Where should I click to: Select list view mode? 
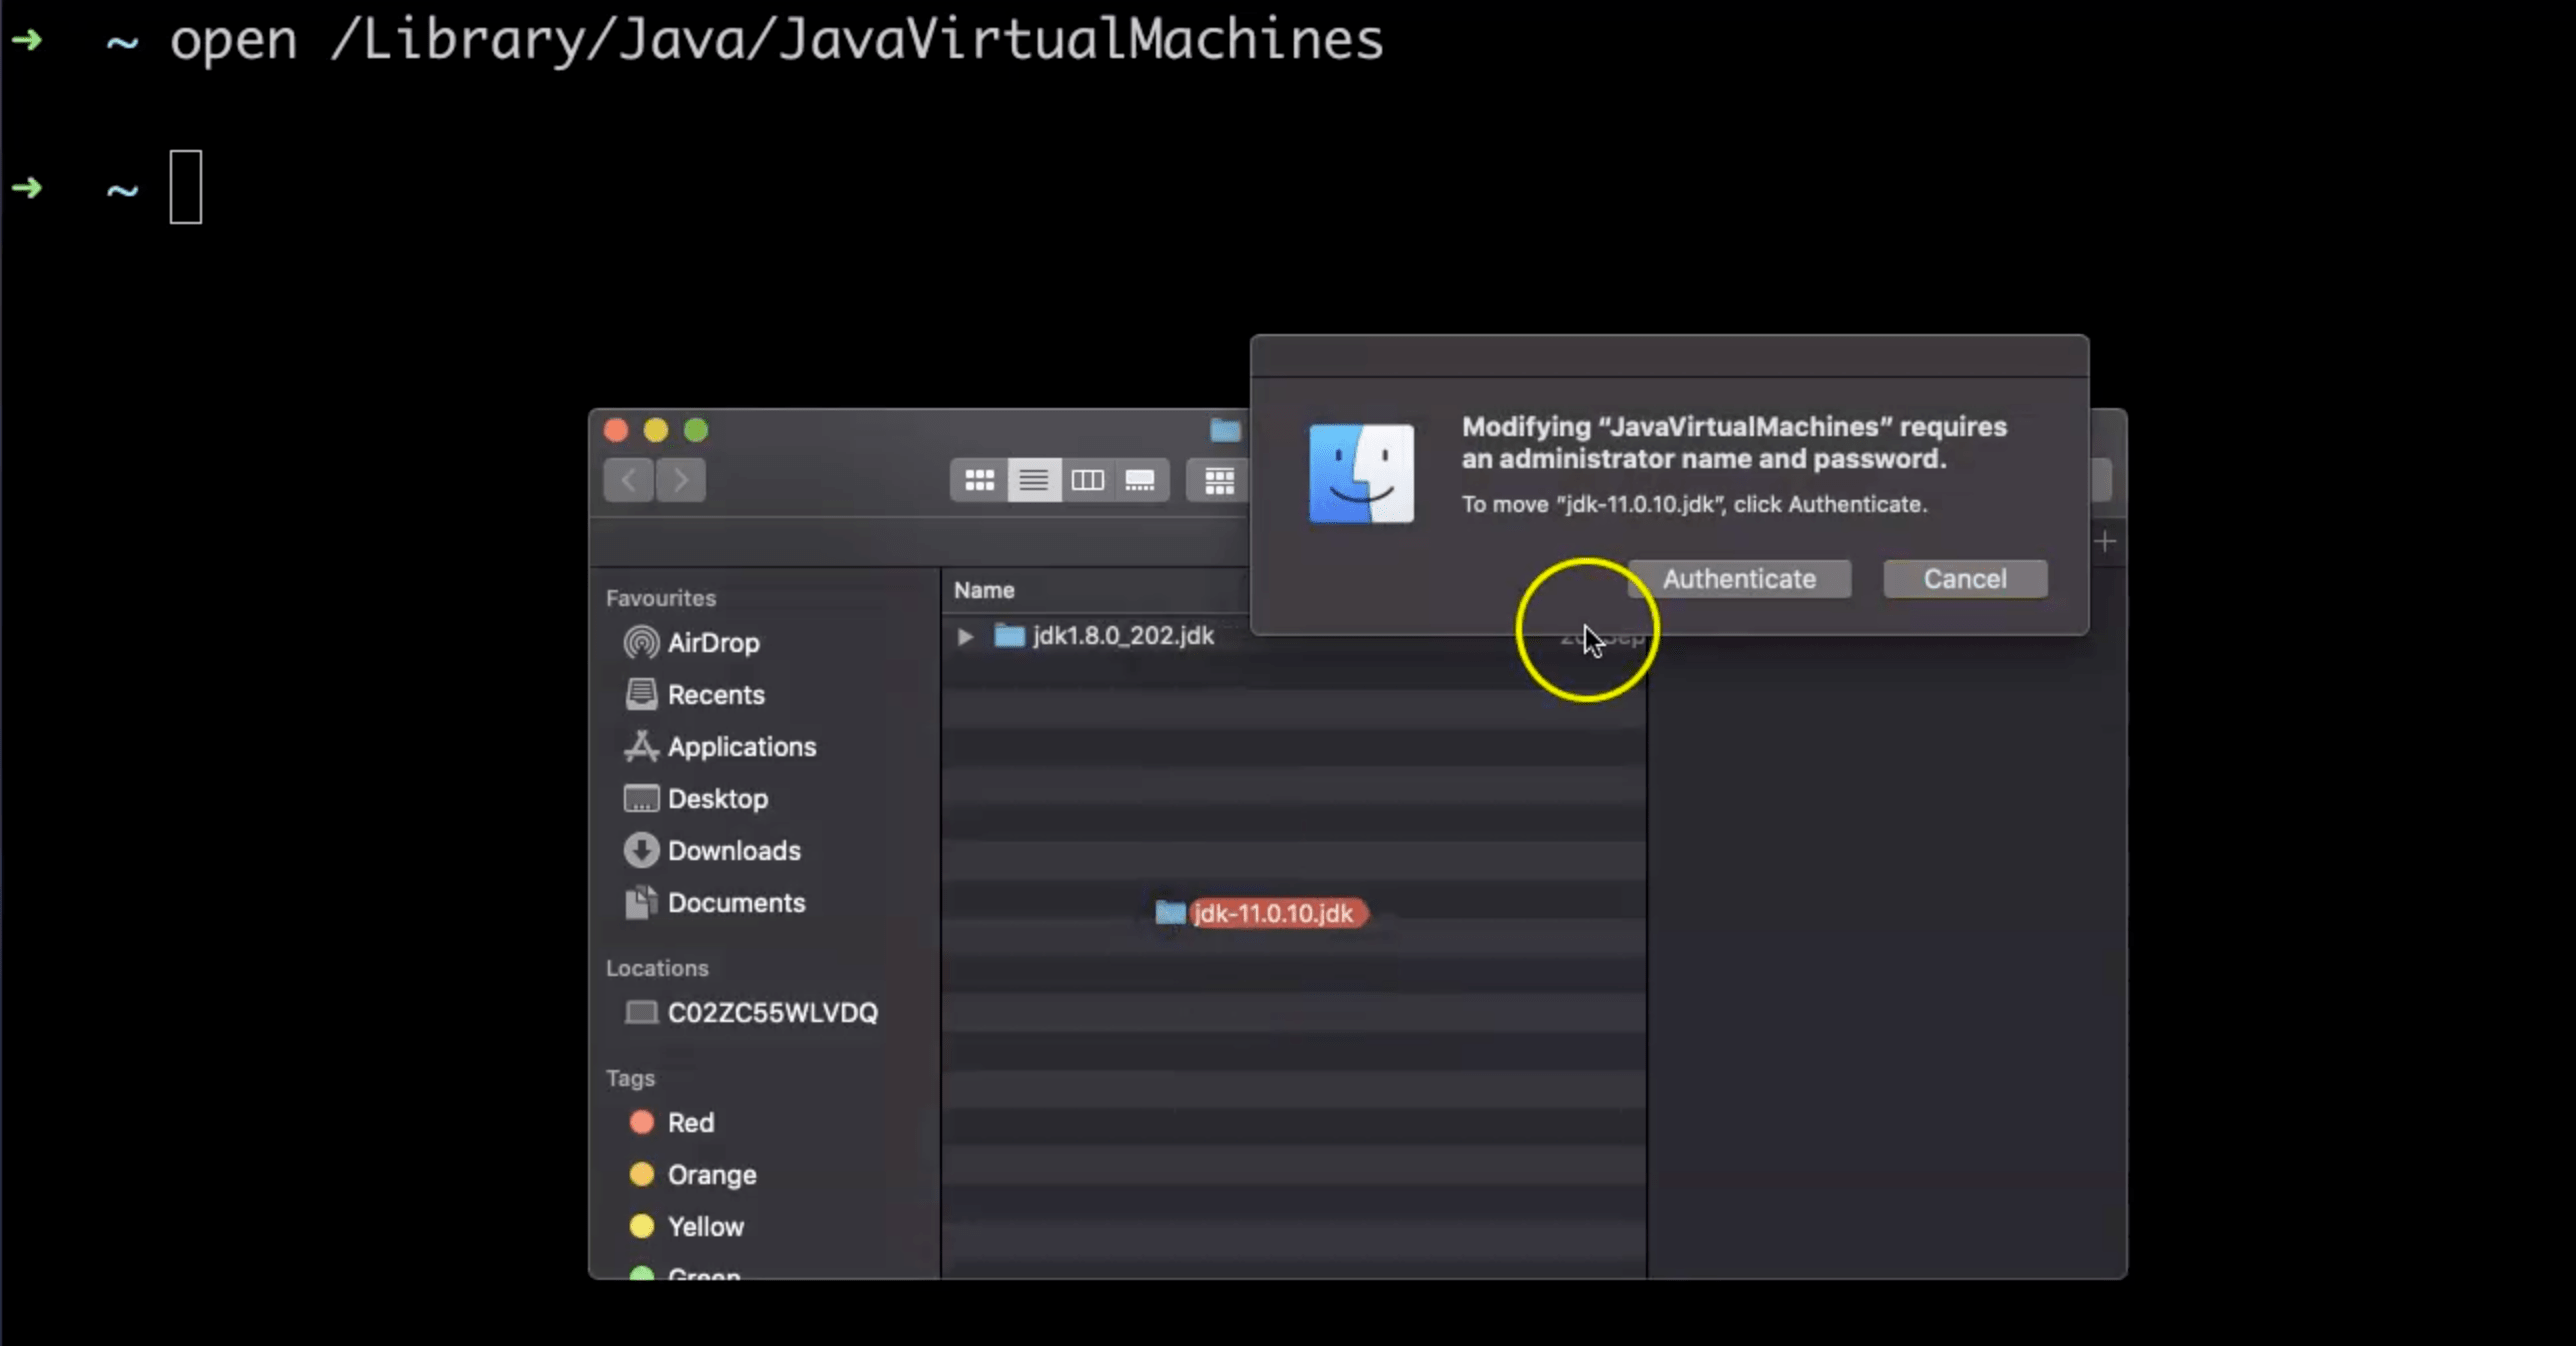pos(1034,480)
